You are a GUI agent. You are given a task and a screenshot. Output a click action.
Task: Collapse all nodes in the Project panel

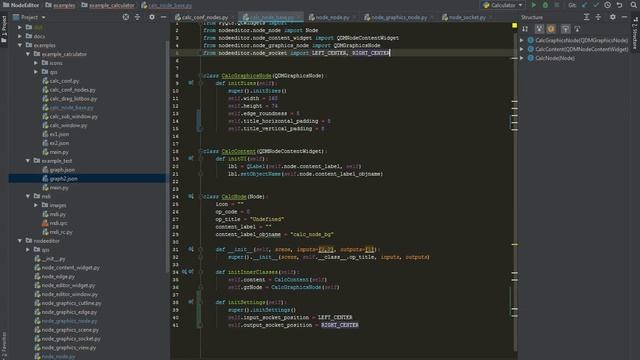(138, 17)
